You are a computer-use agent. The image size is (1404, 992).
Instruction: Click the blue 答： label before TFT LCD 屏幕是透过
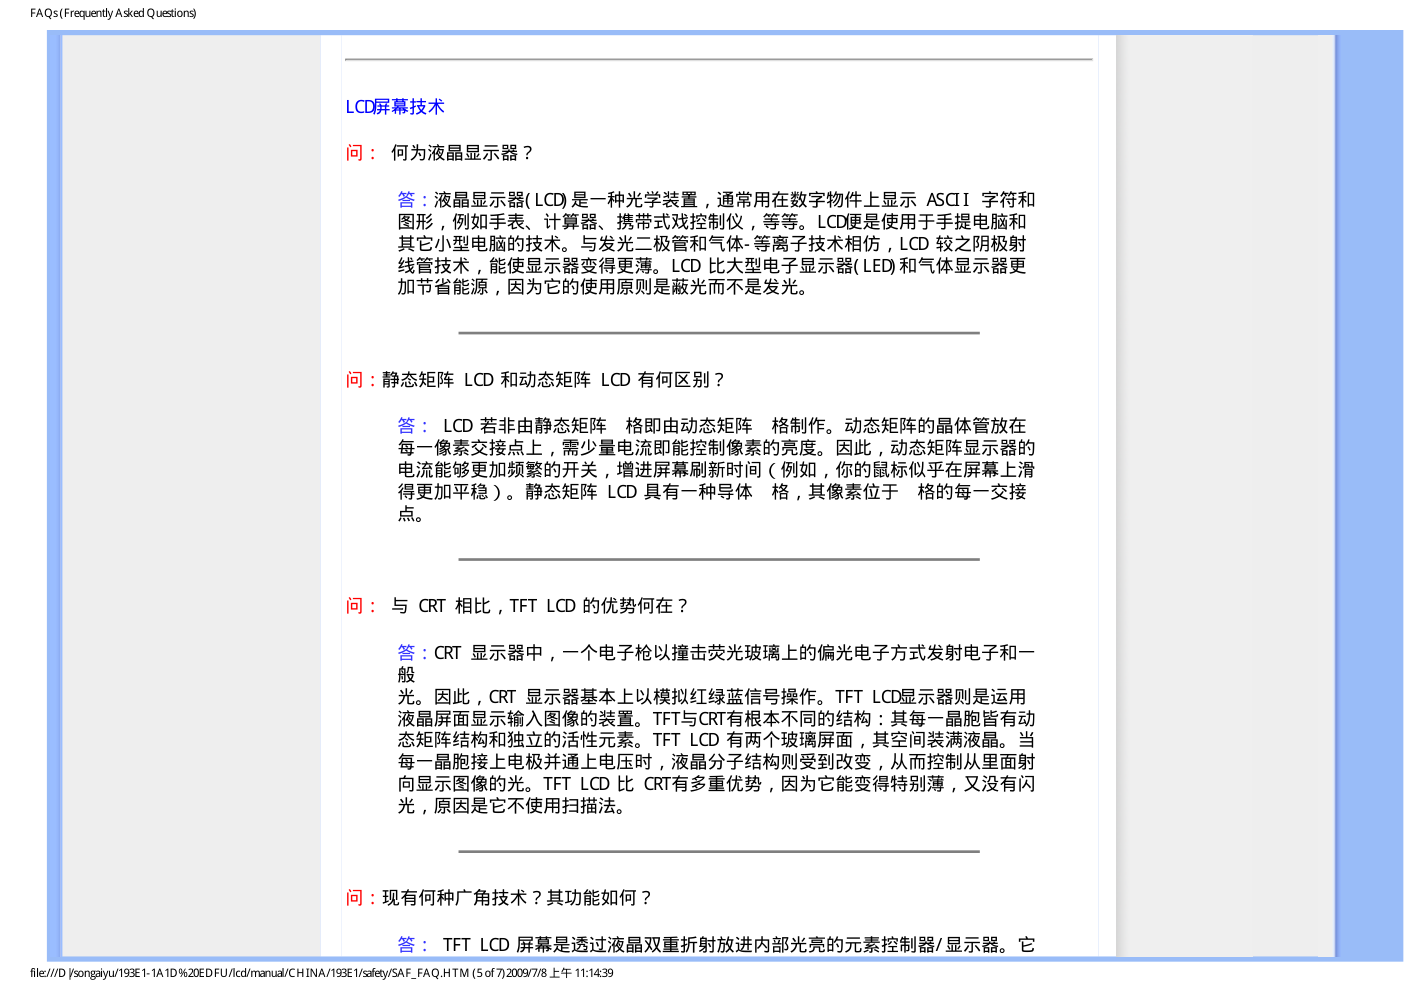413,945
